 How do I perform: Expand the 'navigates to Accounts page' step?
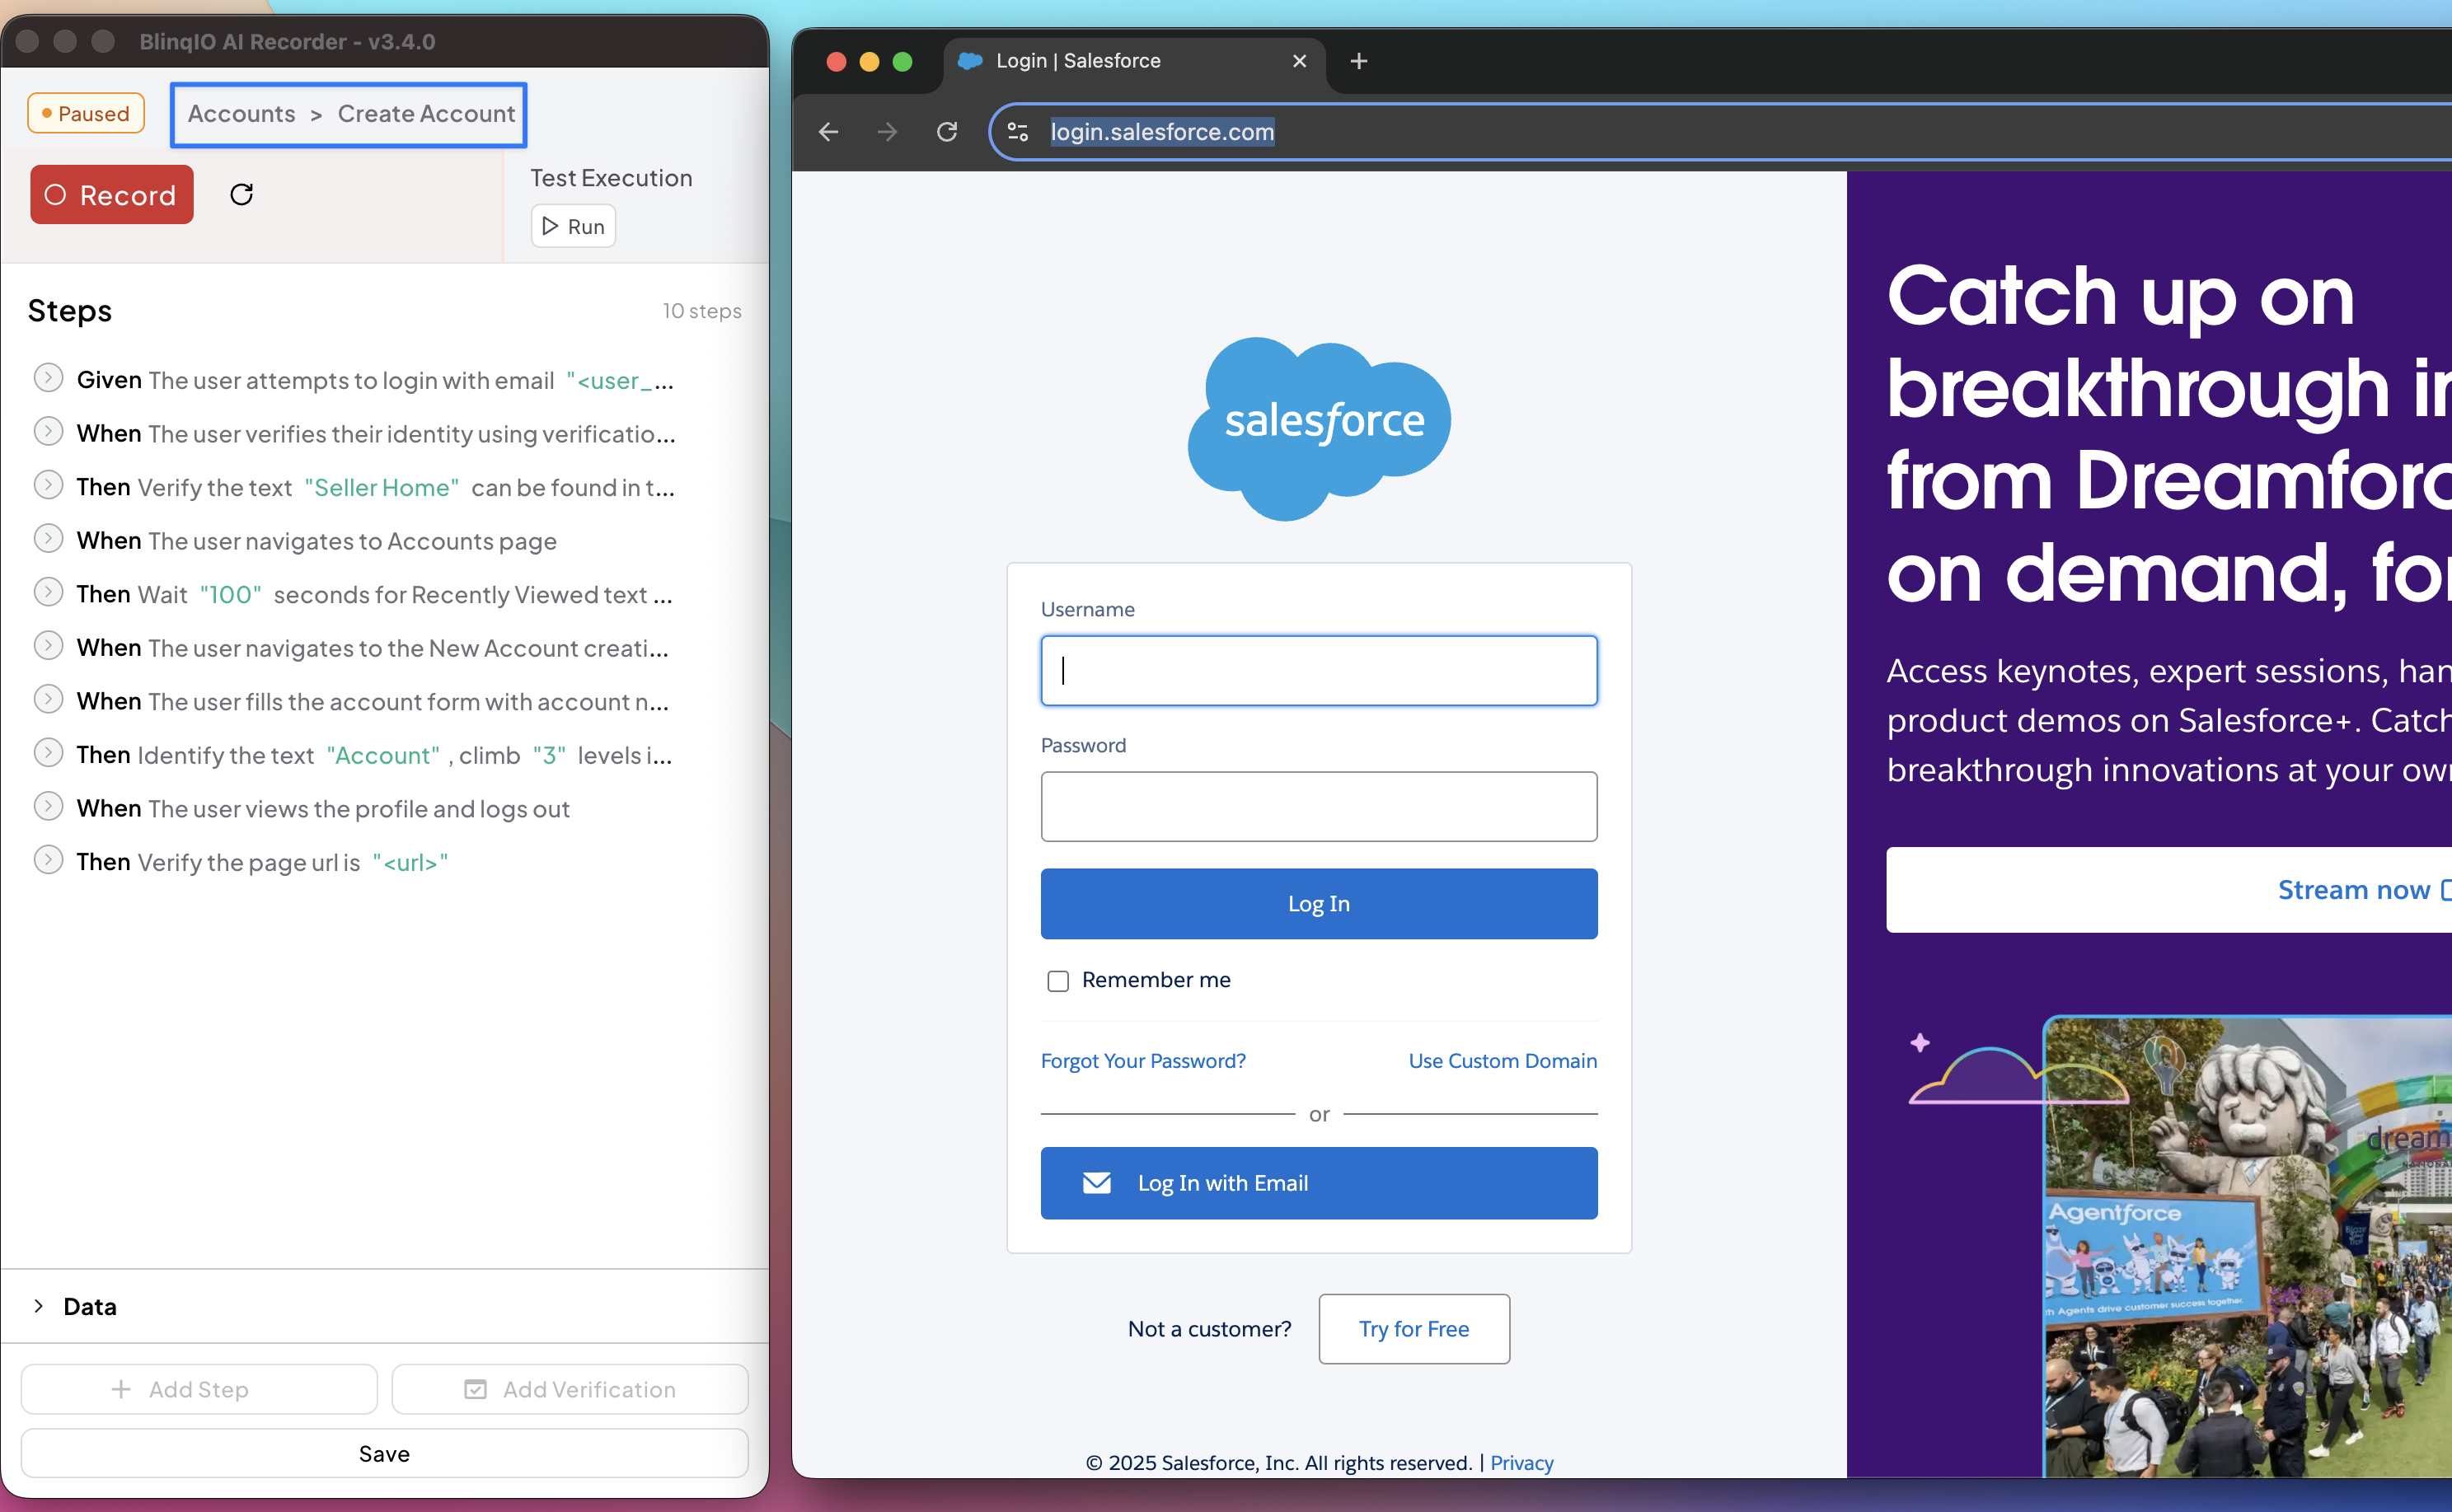pos(48,539)
